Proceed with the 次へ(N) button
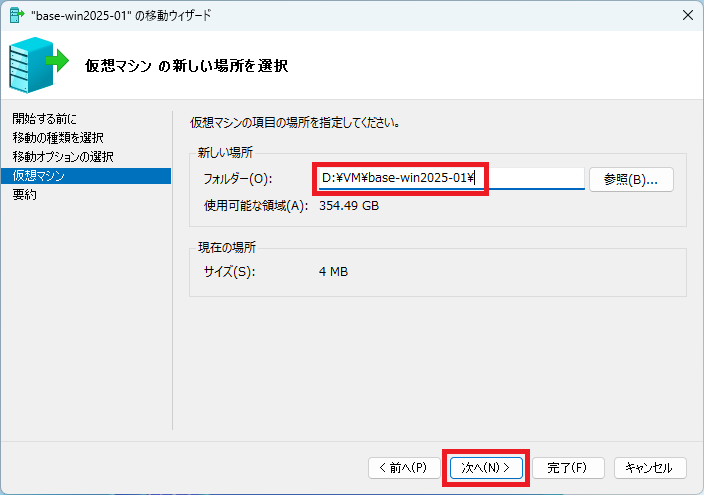Screen dimensions: 704x495 click(486, 468)
